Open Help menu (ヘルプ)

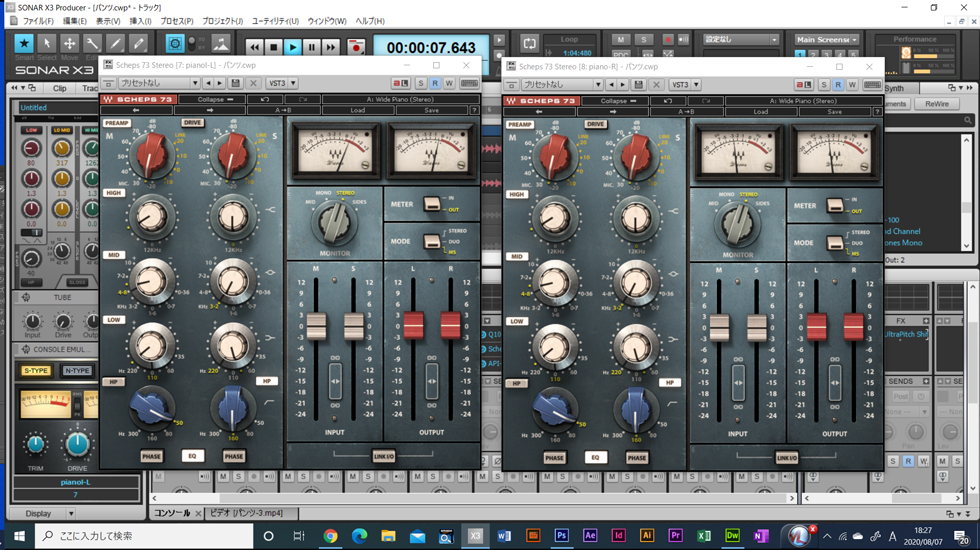tap(370, 21)
